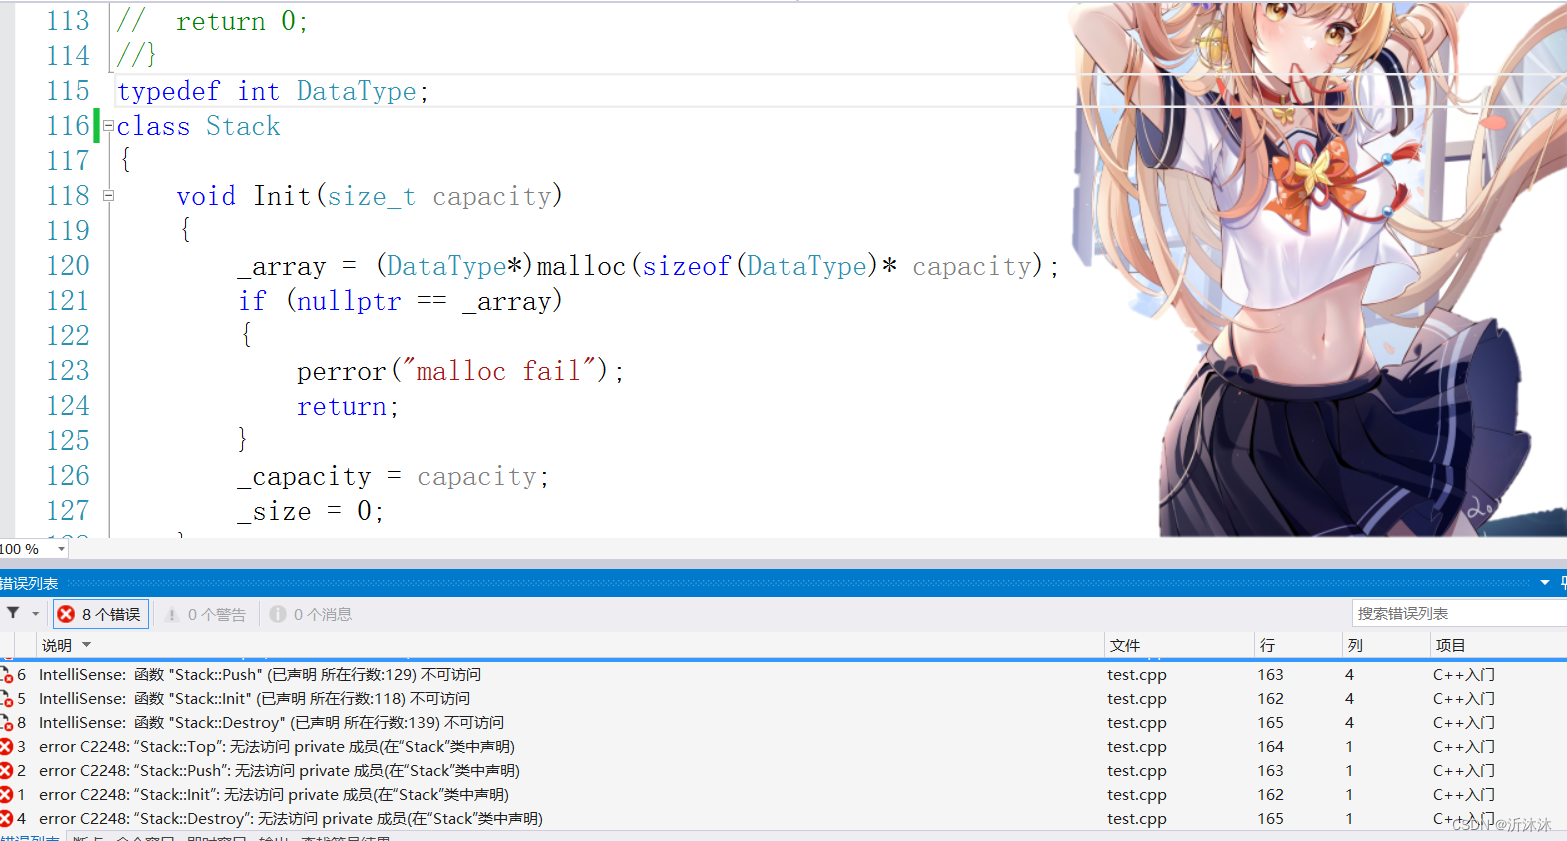Switch to the 断点 tab
Viewport: 1567px width, 841px height.
point(85,839)
